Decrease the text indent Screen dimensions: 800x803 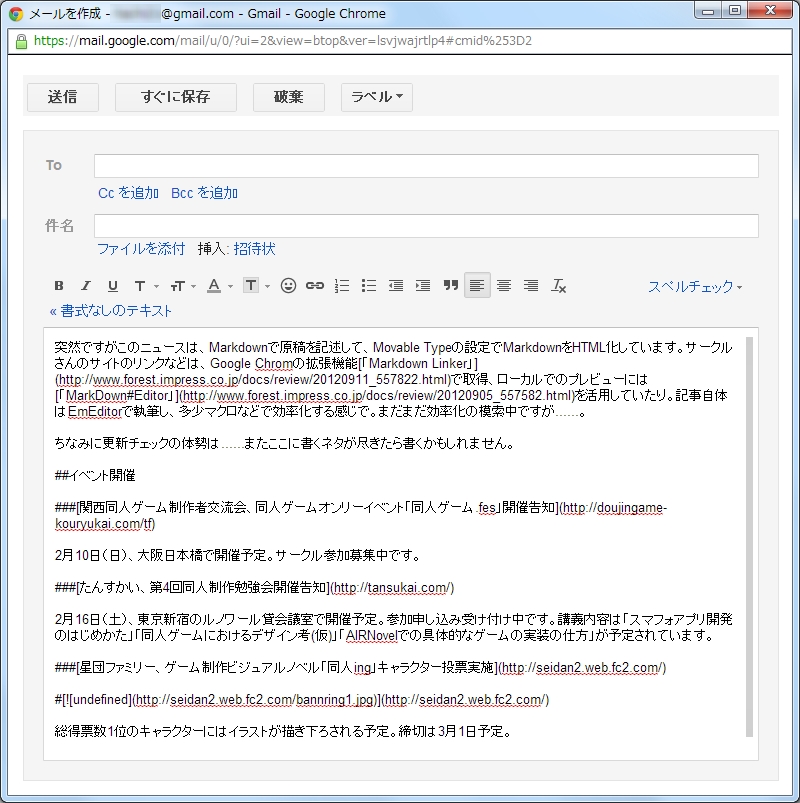(395, 285)
